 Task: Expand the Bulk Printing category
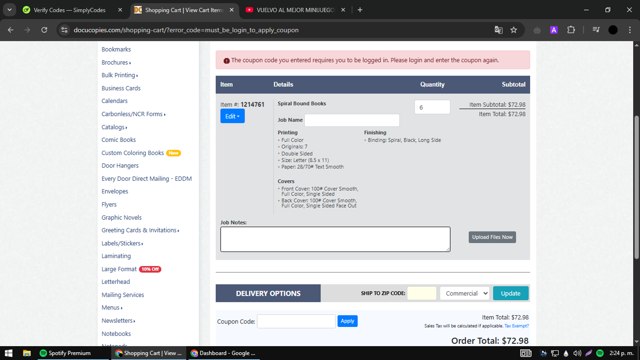point(120,75)
